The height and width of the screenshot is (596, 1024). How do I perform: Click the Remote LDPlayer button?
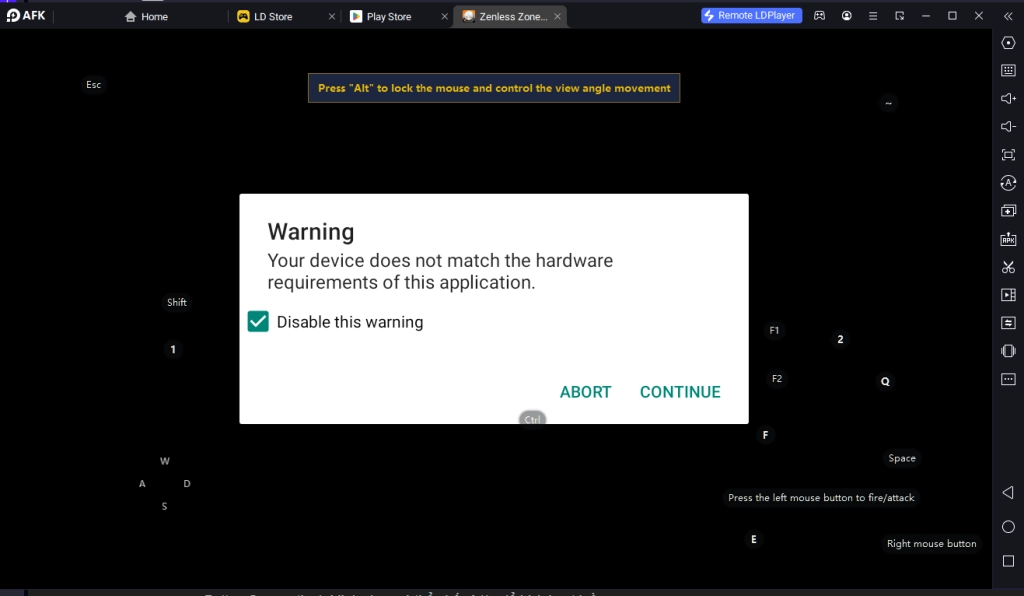tap(751, 15)
